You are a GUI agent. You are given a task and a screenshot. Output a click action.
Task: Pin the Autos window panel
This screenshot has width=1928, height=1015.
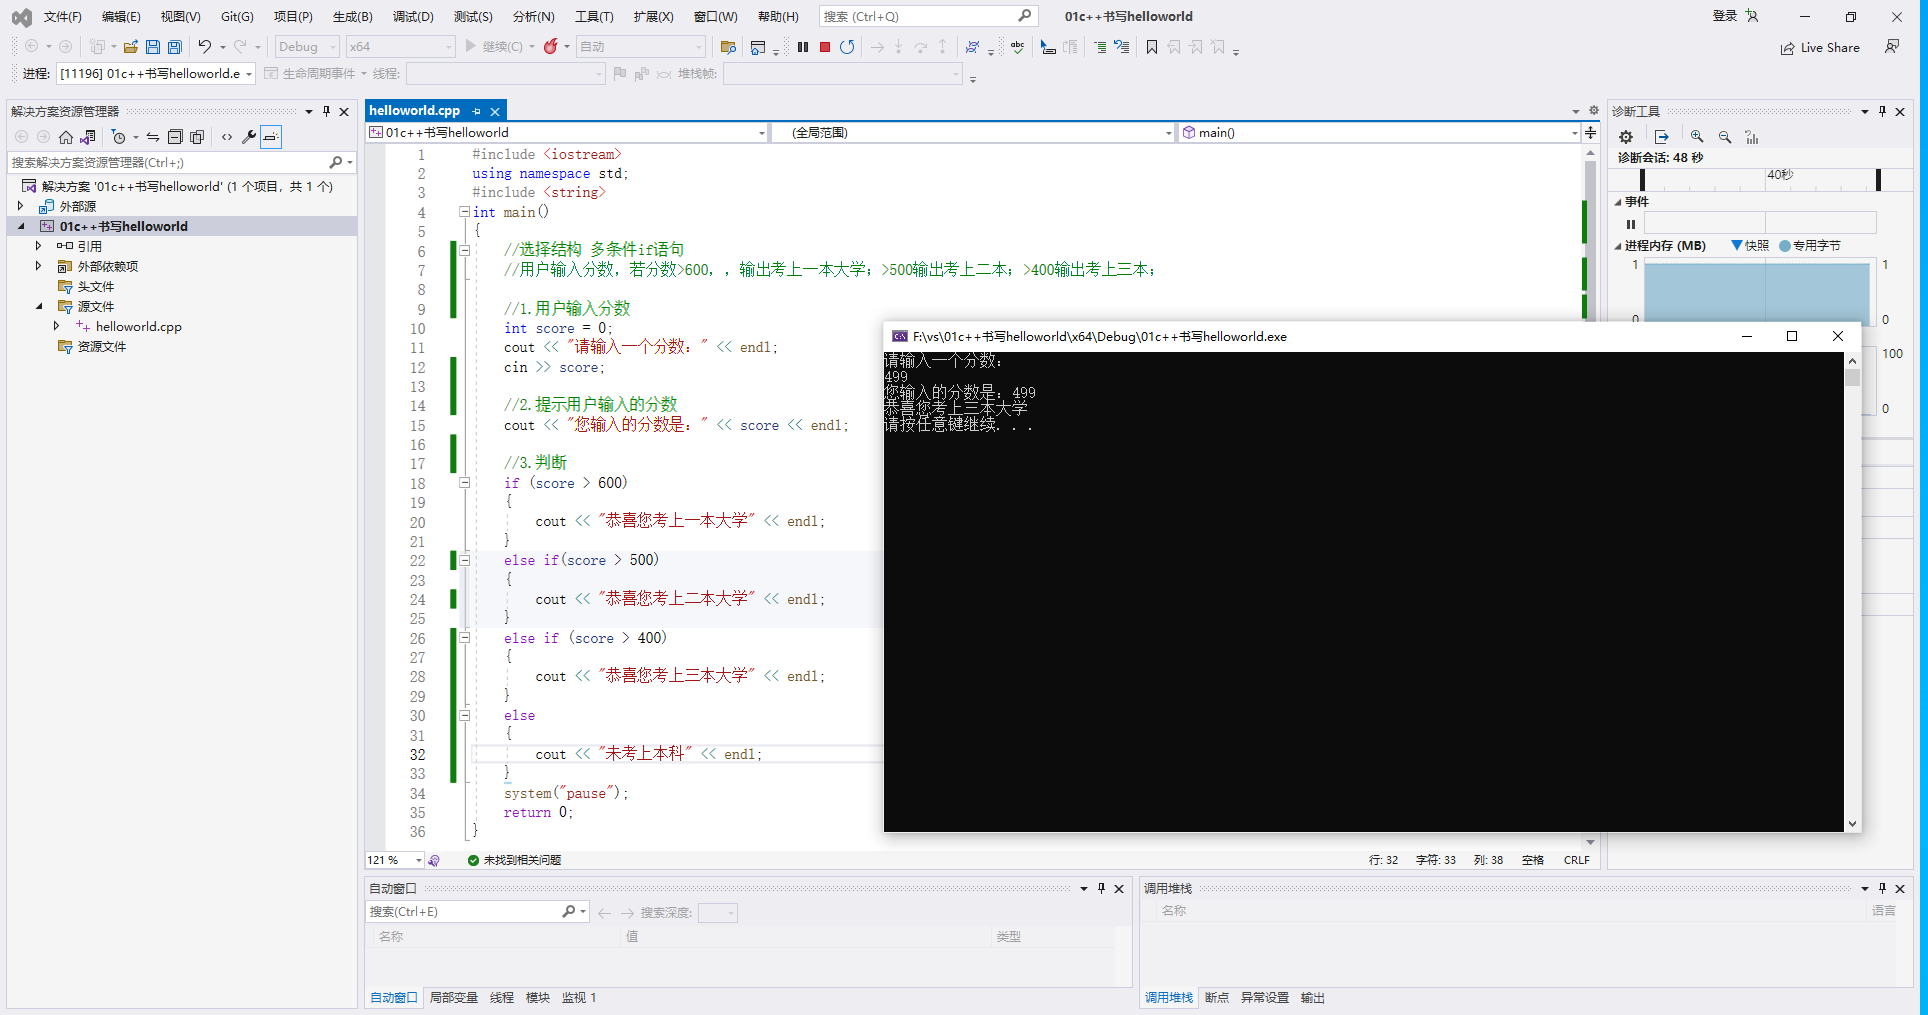tap(1101, 888)
